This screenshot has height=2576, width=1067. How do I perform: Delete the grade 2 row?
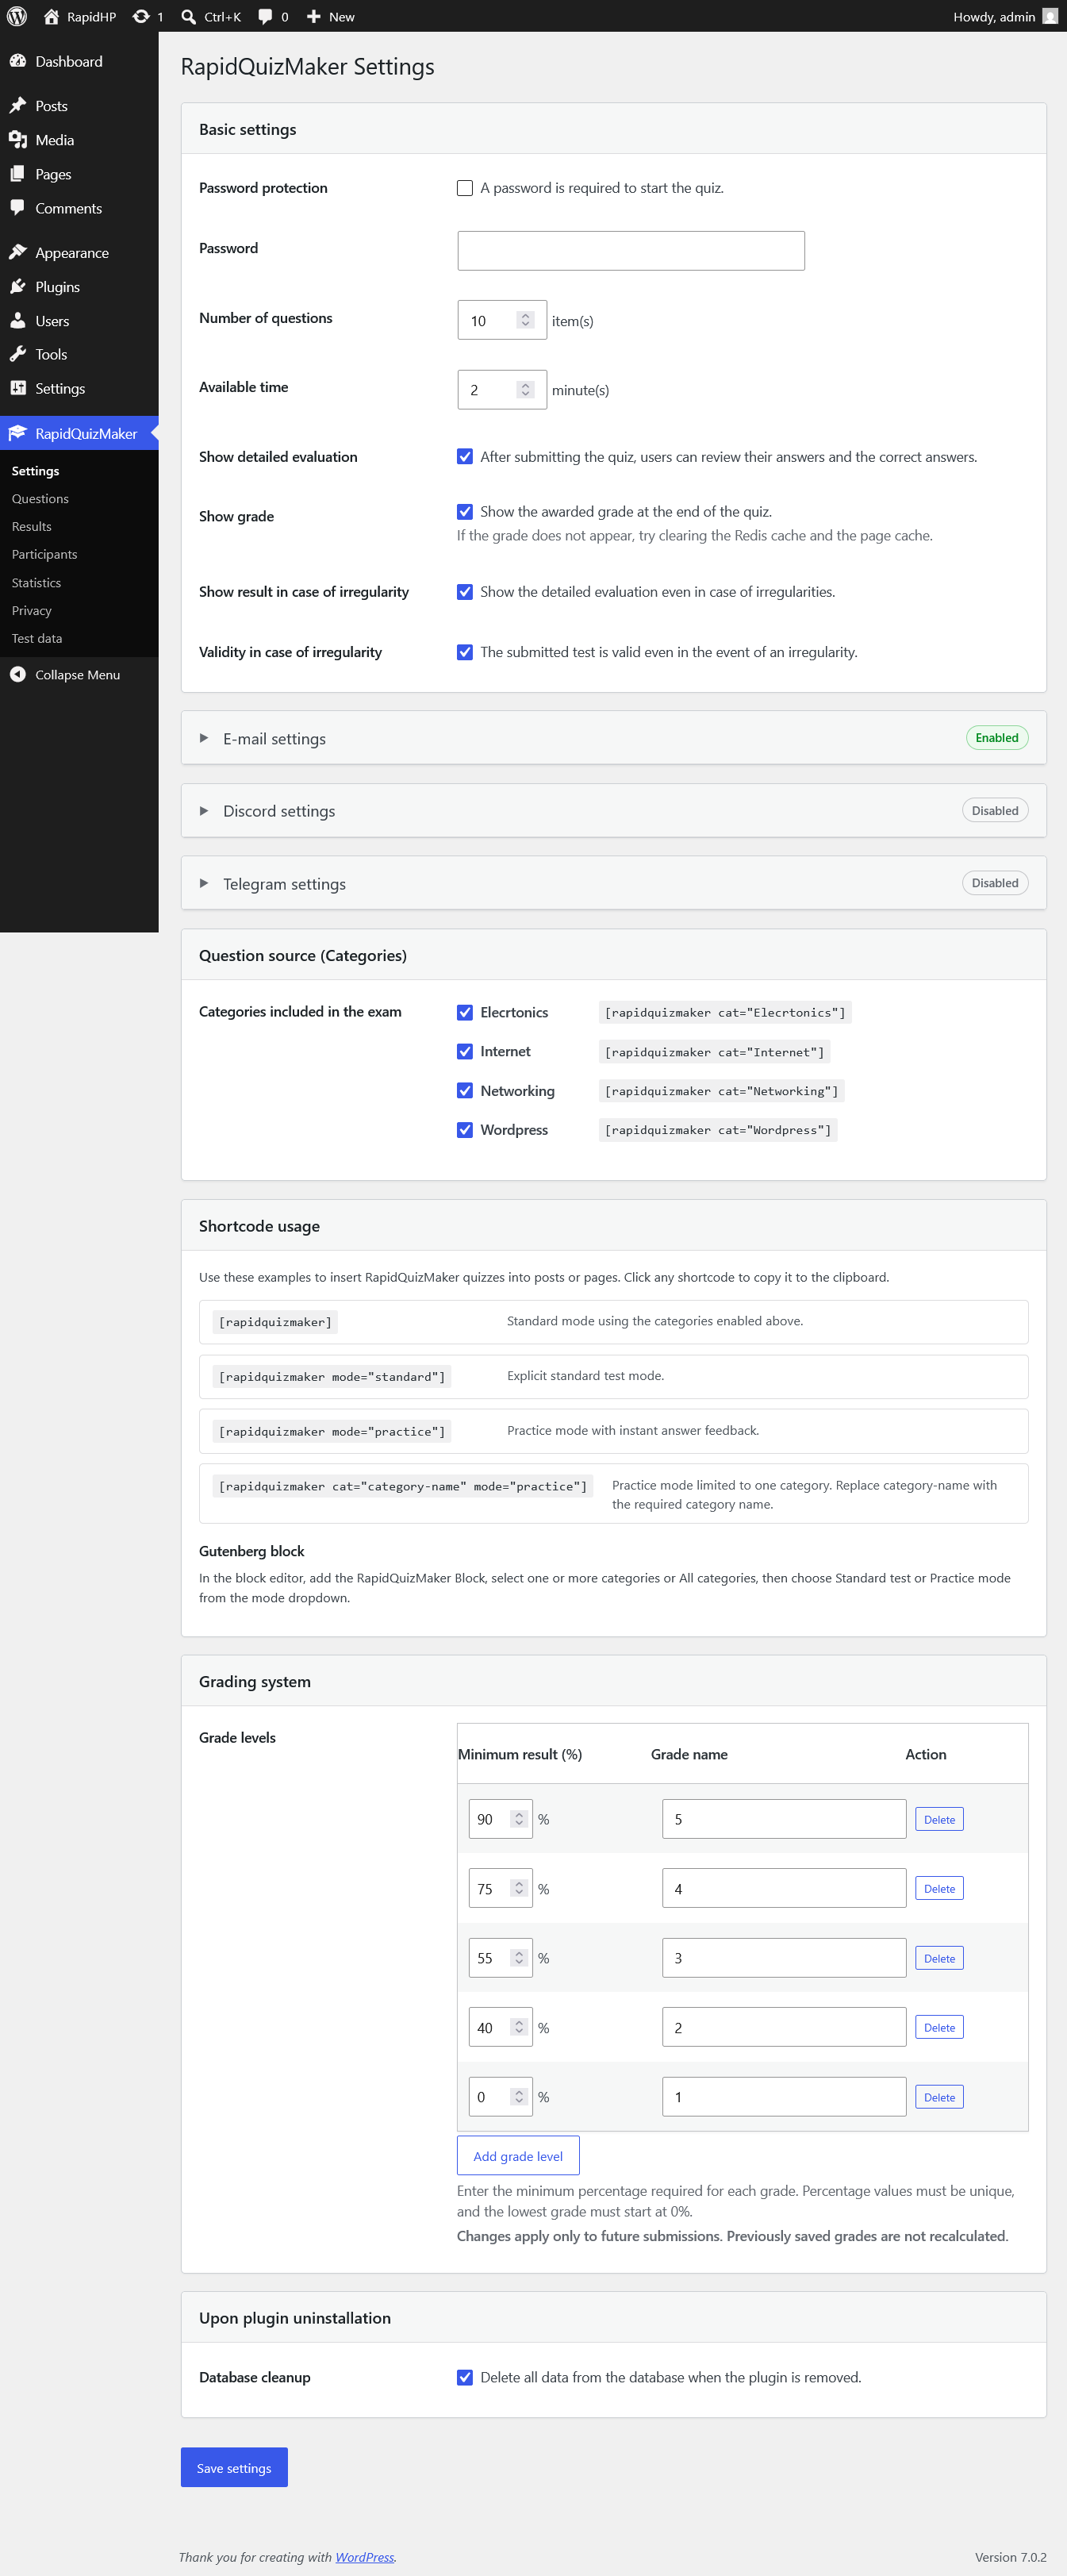pyautogui.click(x=939, y=2027)
